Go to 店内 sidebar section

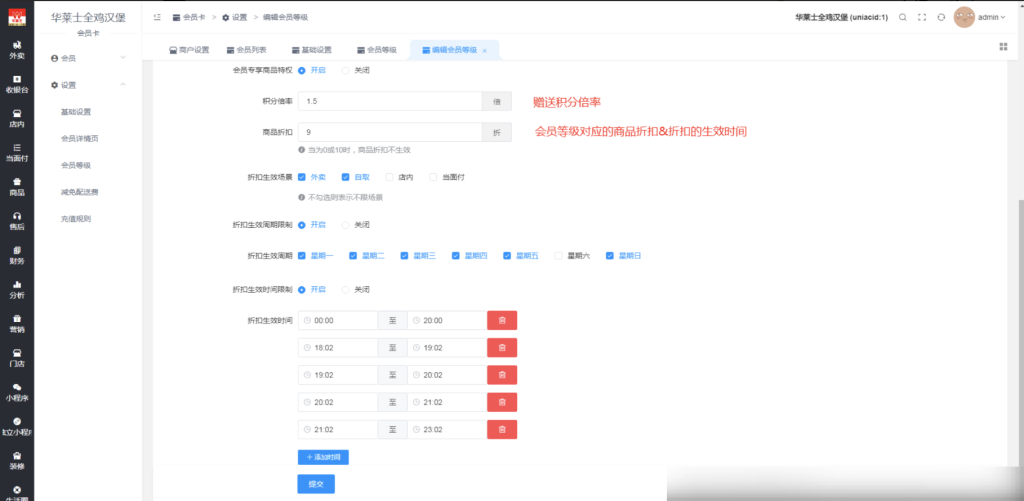[17, 118]
